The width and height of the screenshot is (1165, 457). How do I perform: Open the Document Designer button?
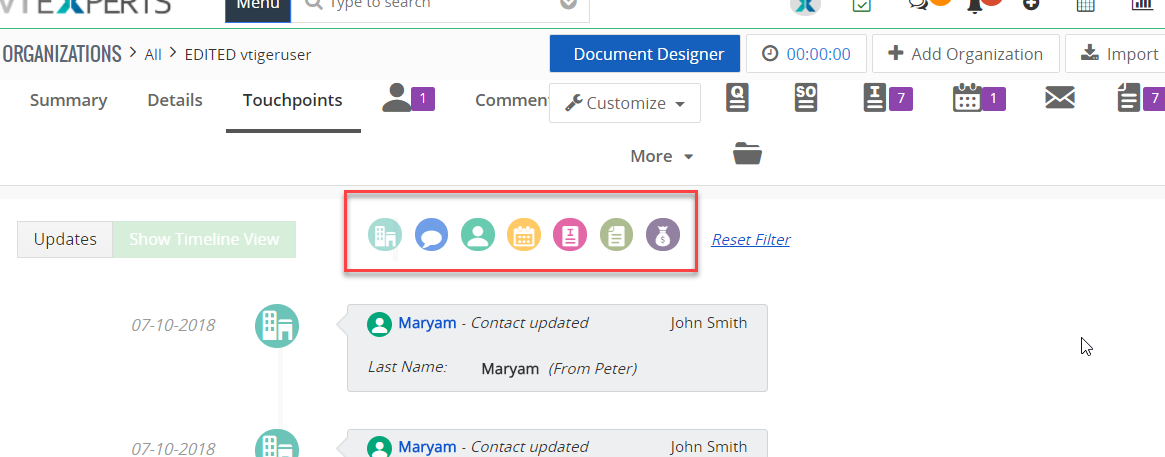pos(645,54)
